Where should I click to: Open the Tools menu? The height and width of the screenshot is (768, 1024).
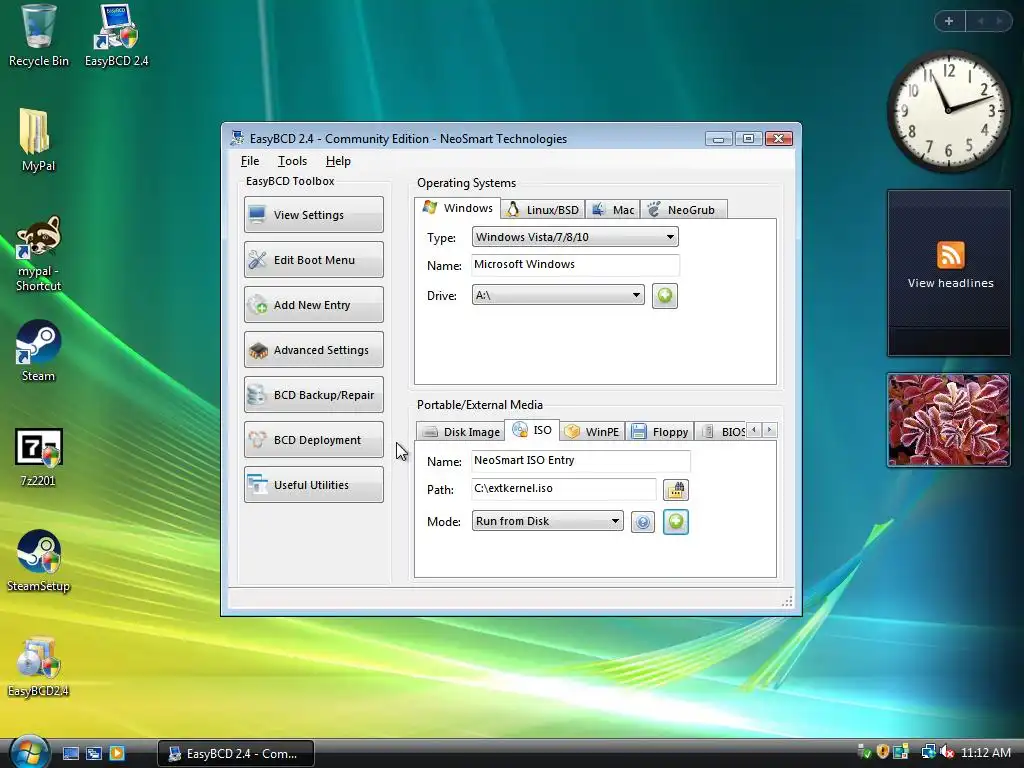tap(292, 161)
